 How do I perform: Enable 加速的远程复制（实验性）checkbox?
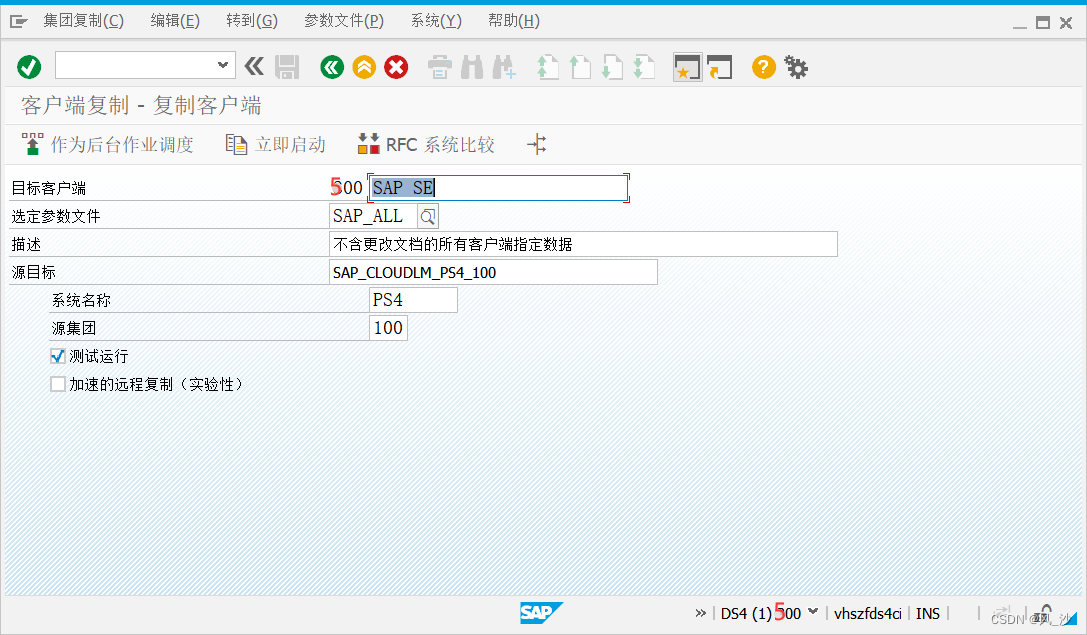[58, 384]
